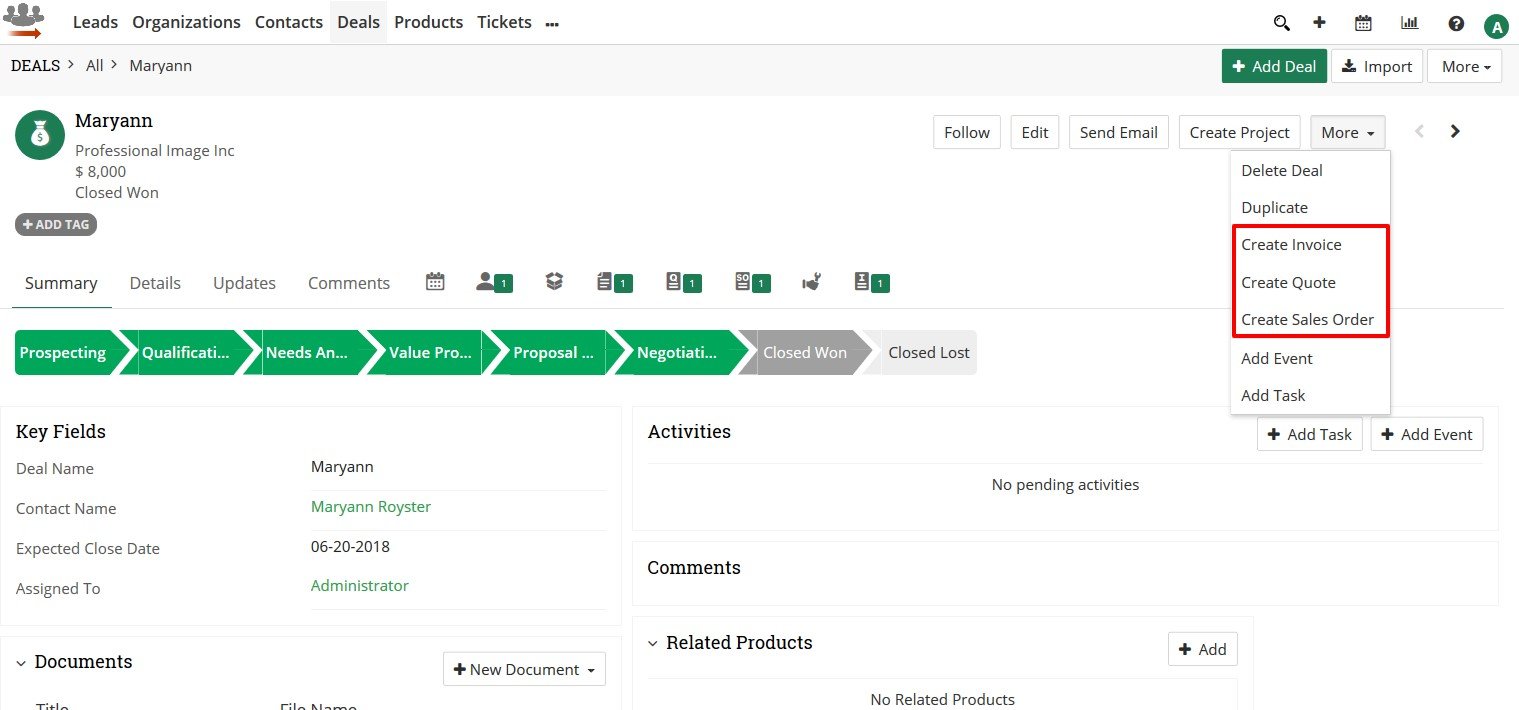Open the Maryann Royster contact link
The height and width of the screenshot is (710, 1519).
[371, 507]
